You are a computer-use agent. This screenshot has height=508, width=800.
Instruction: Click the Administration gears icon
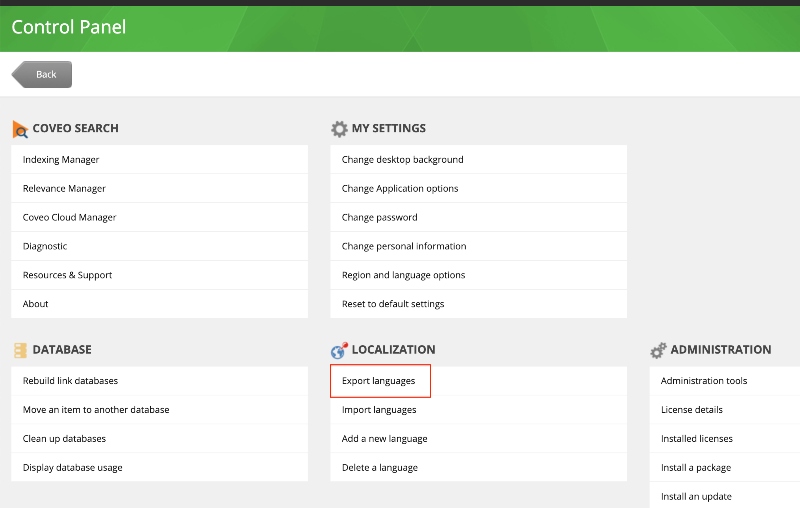click(x=658, y=350)
